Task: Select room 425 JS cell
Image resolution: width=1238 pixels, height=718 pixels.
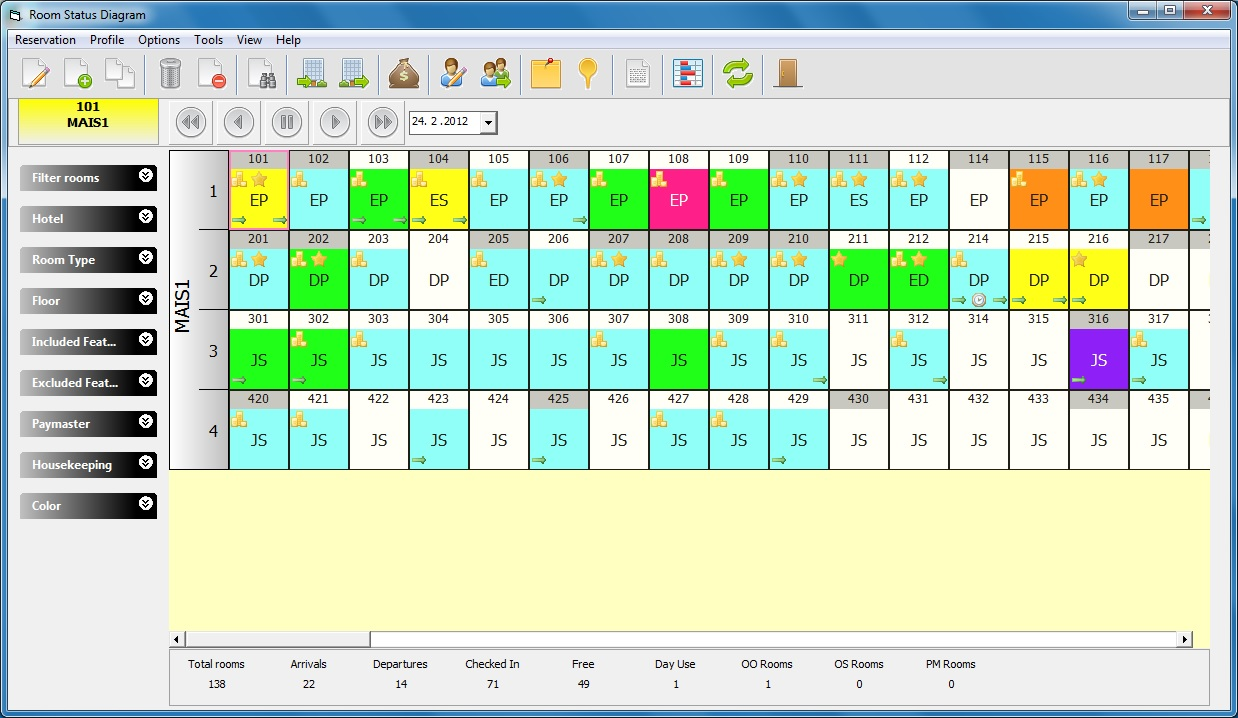Action: pos(559,430)
